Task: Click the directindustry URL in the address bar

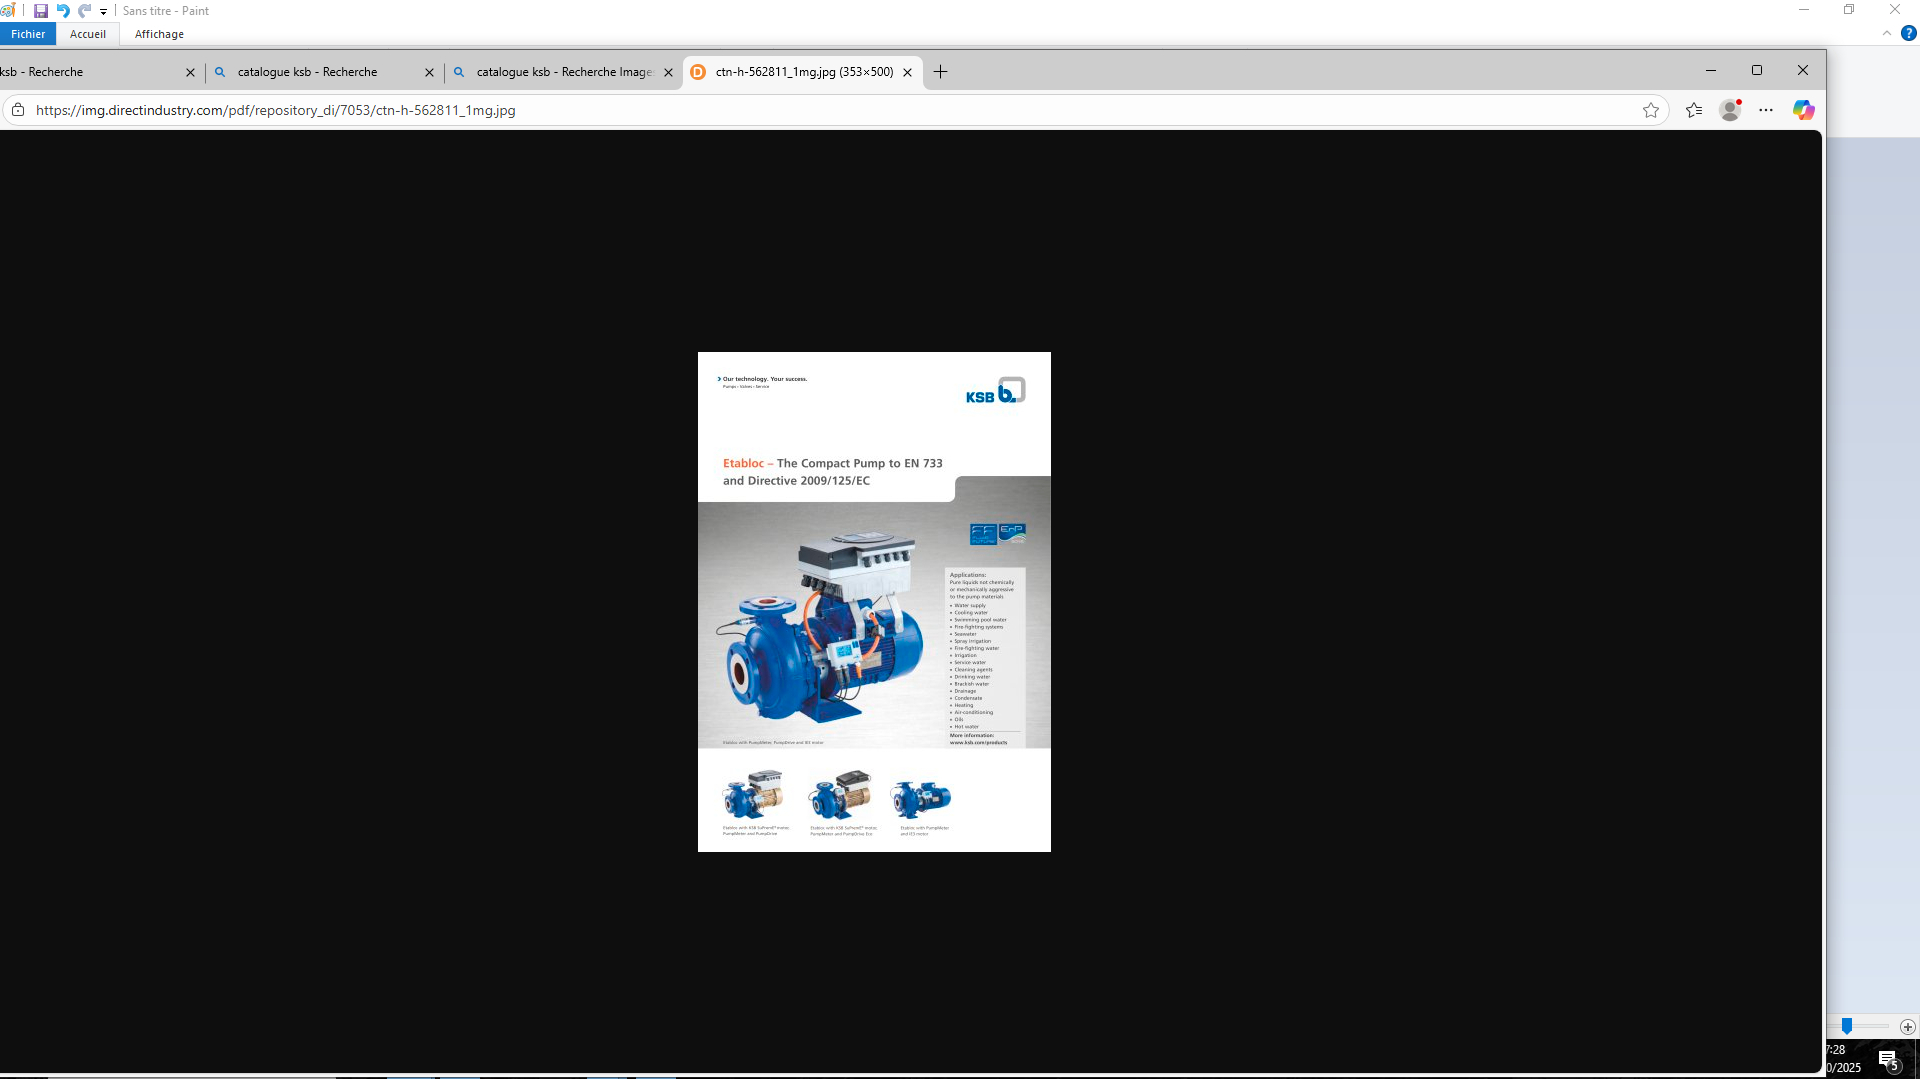Action: [276, 110]
